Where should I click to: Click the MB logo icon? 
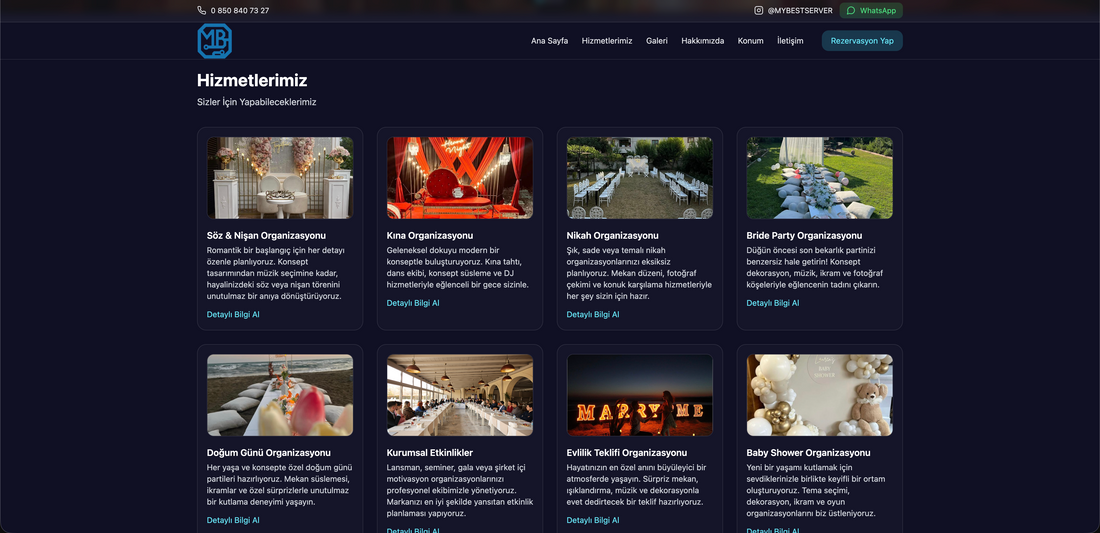(214, 41)
